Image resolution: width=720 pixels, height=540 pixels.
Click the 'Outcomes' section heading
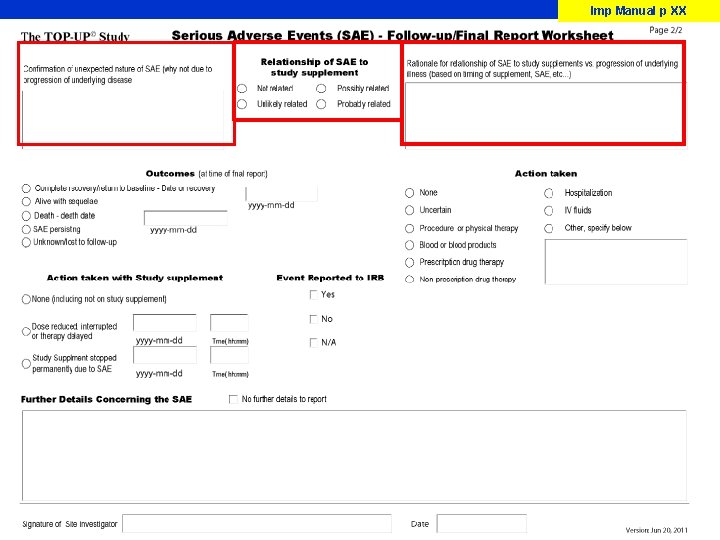(170, 174)
